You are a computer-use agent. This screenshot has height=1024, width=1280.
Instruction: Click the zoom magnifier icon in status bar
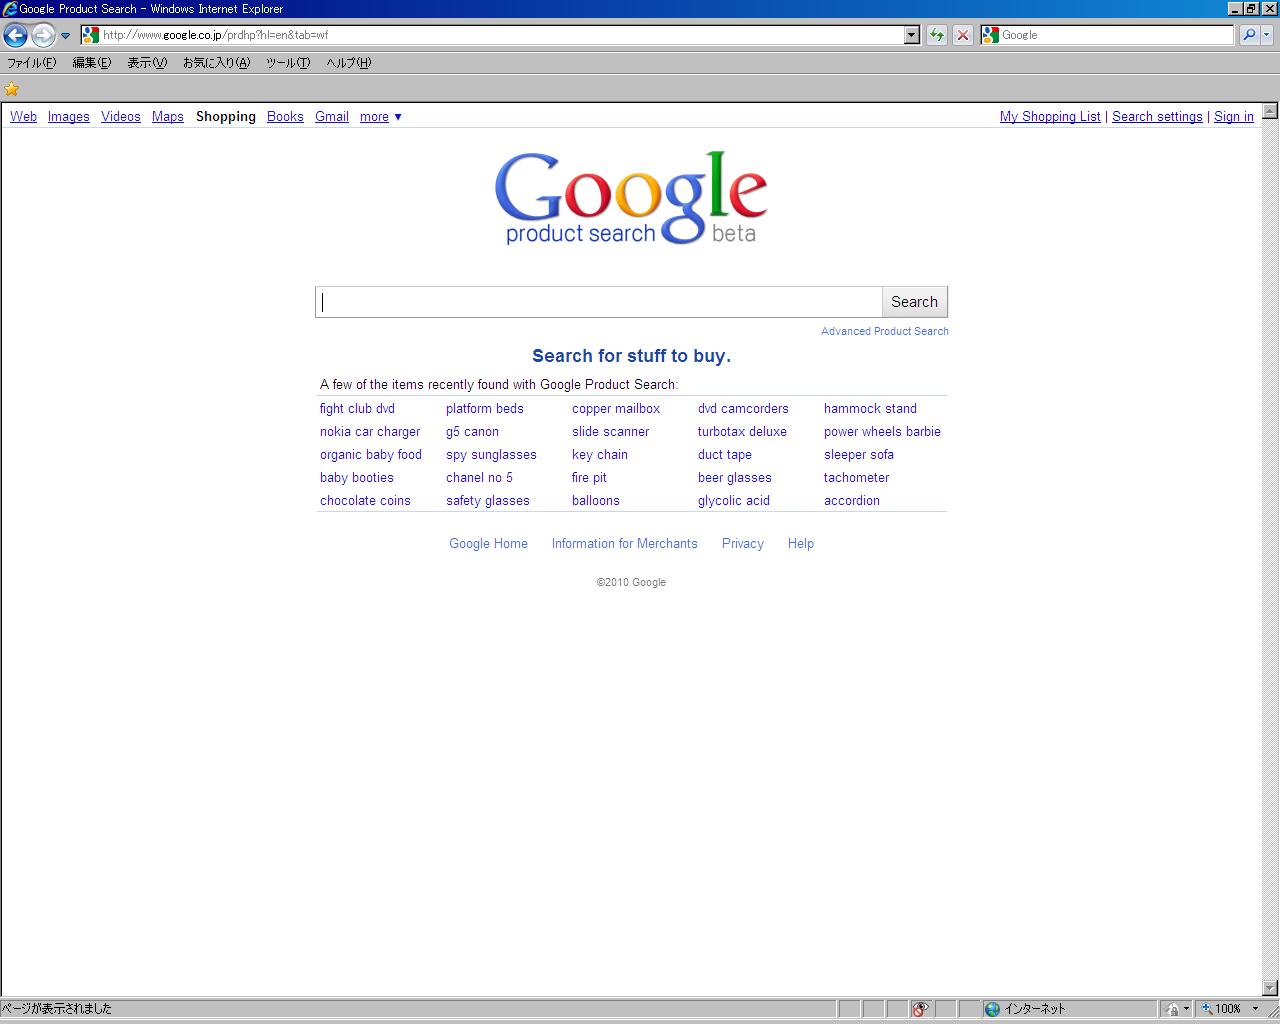pyautogui.click(x=1207, y=1009)
